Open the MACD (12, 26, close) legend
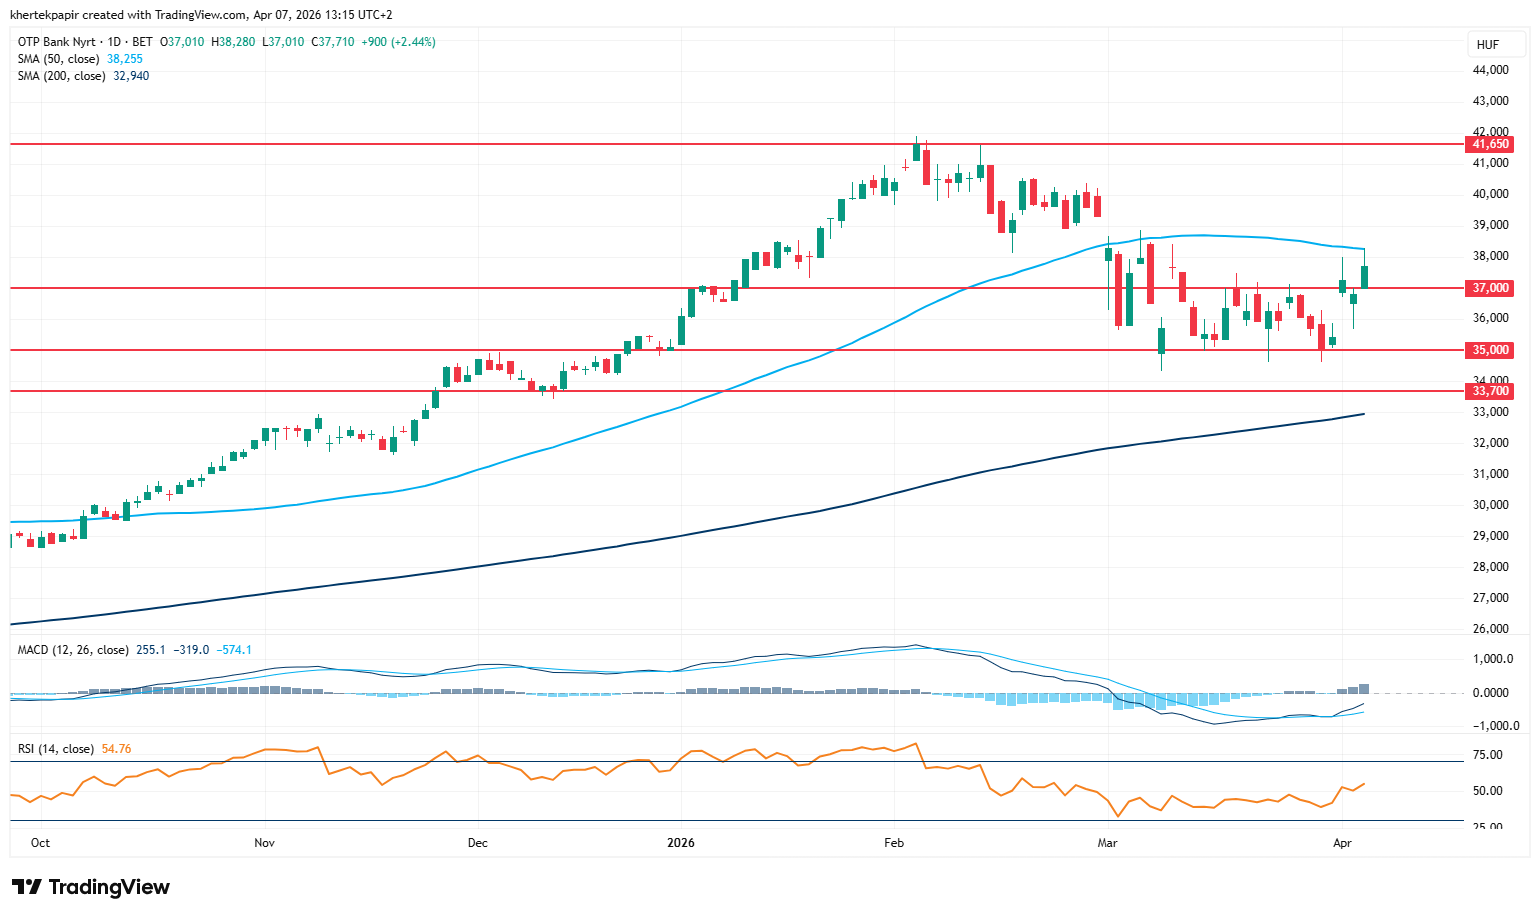Viewport: 1540px width, 917px height. [73, 650]
